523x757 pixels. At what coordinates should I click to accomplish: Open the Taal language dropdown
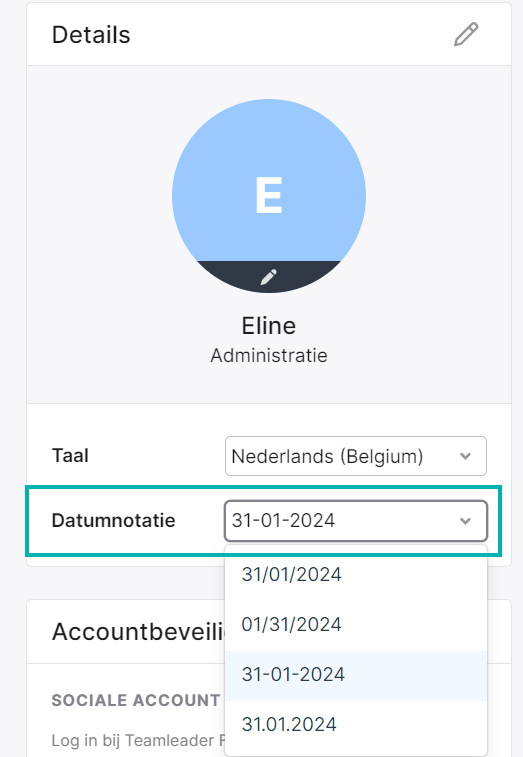tap(356, 456)
